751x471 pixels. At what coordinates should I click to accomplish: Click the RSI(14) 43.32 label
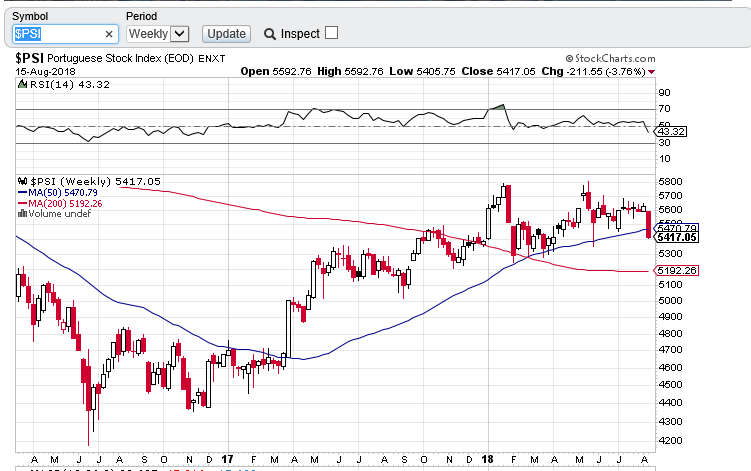[x=70, y=84]
